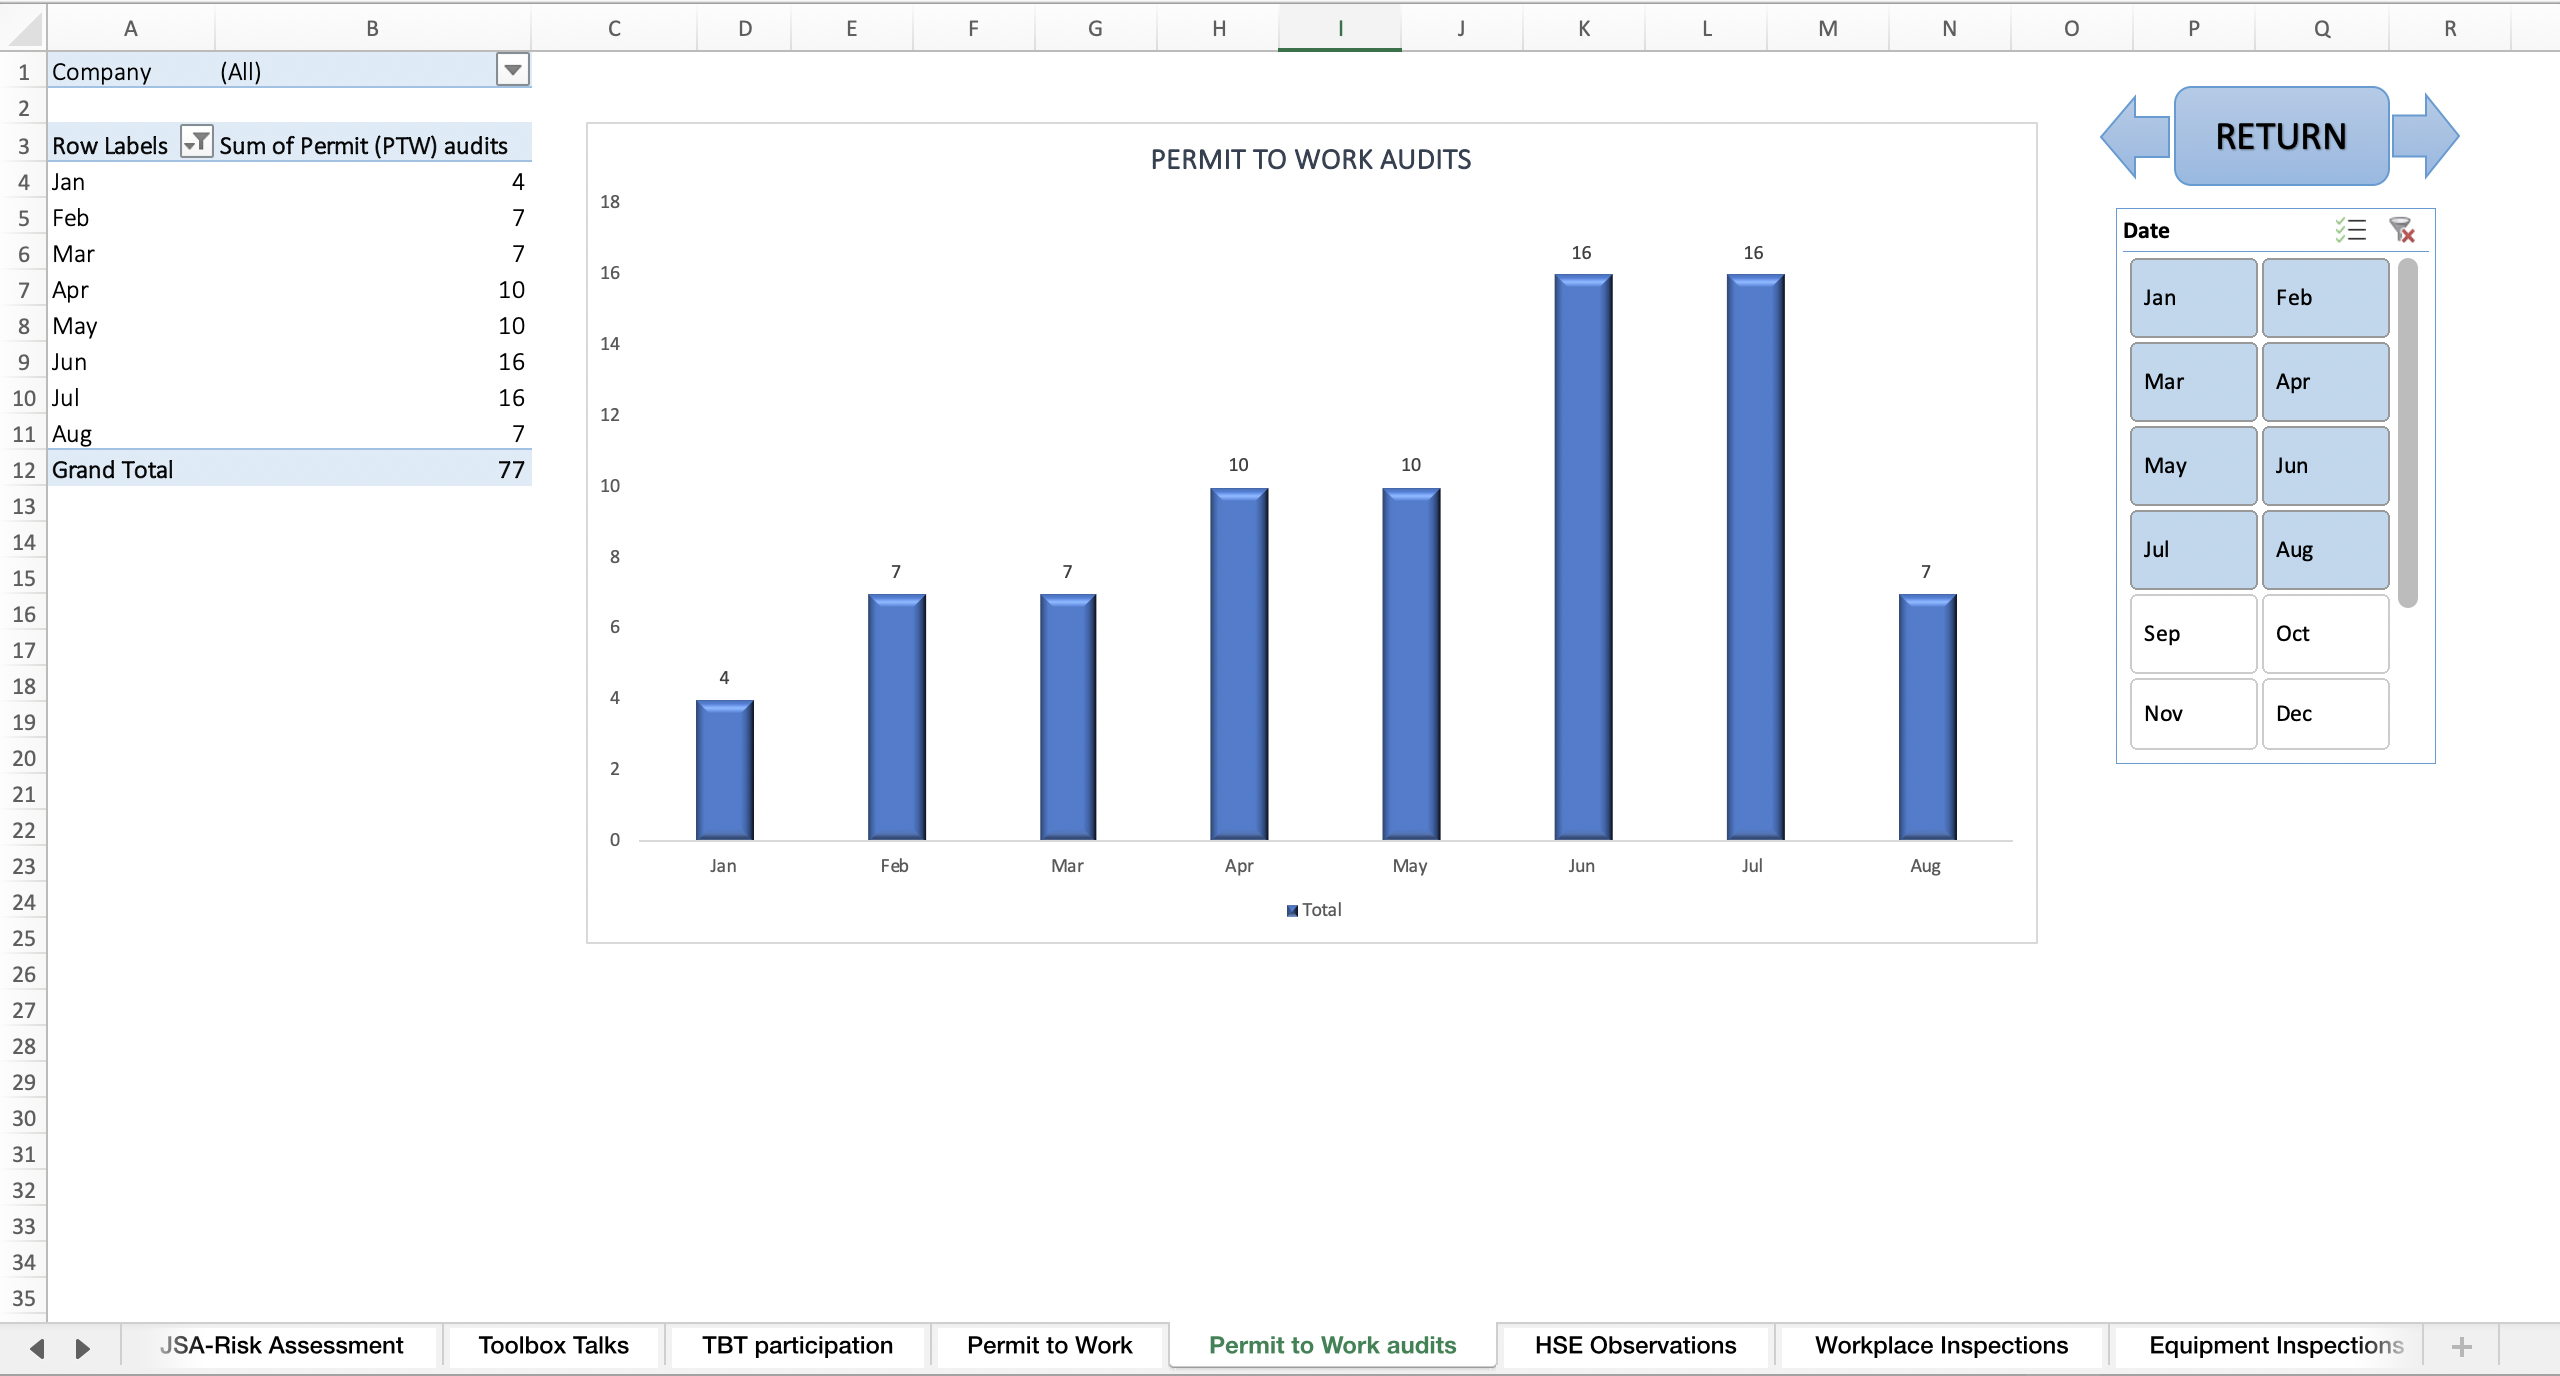Screen dimensions: 2560x1376
Task: Add a new worksheet with the plus icon
Action: pos(2462,1346)
